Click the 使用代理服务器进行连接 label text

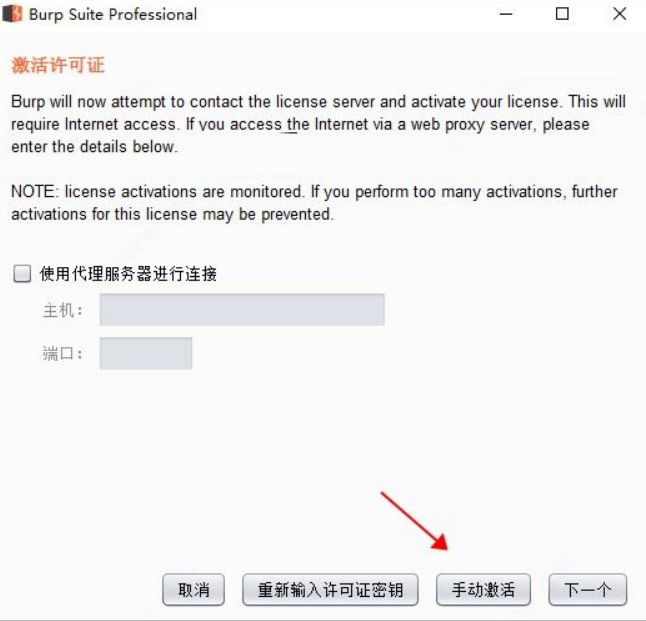click(x=128, y=274)
